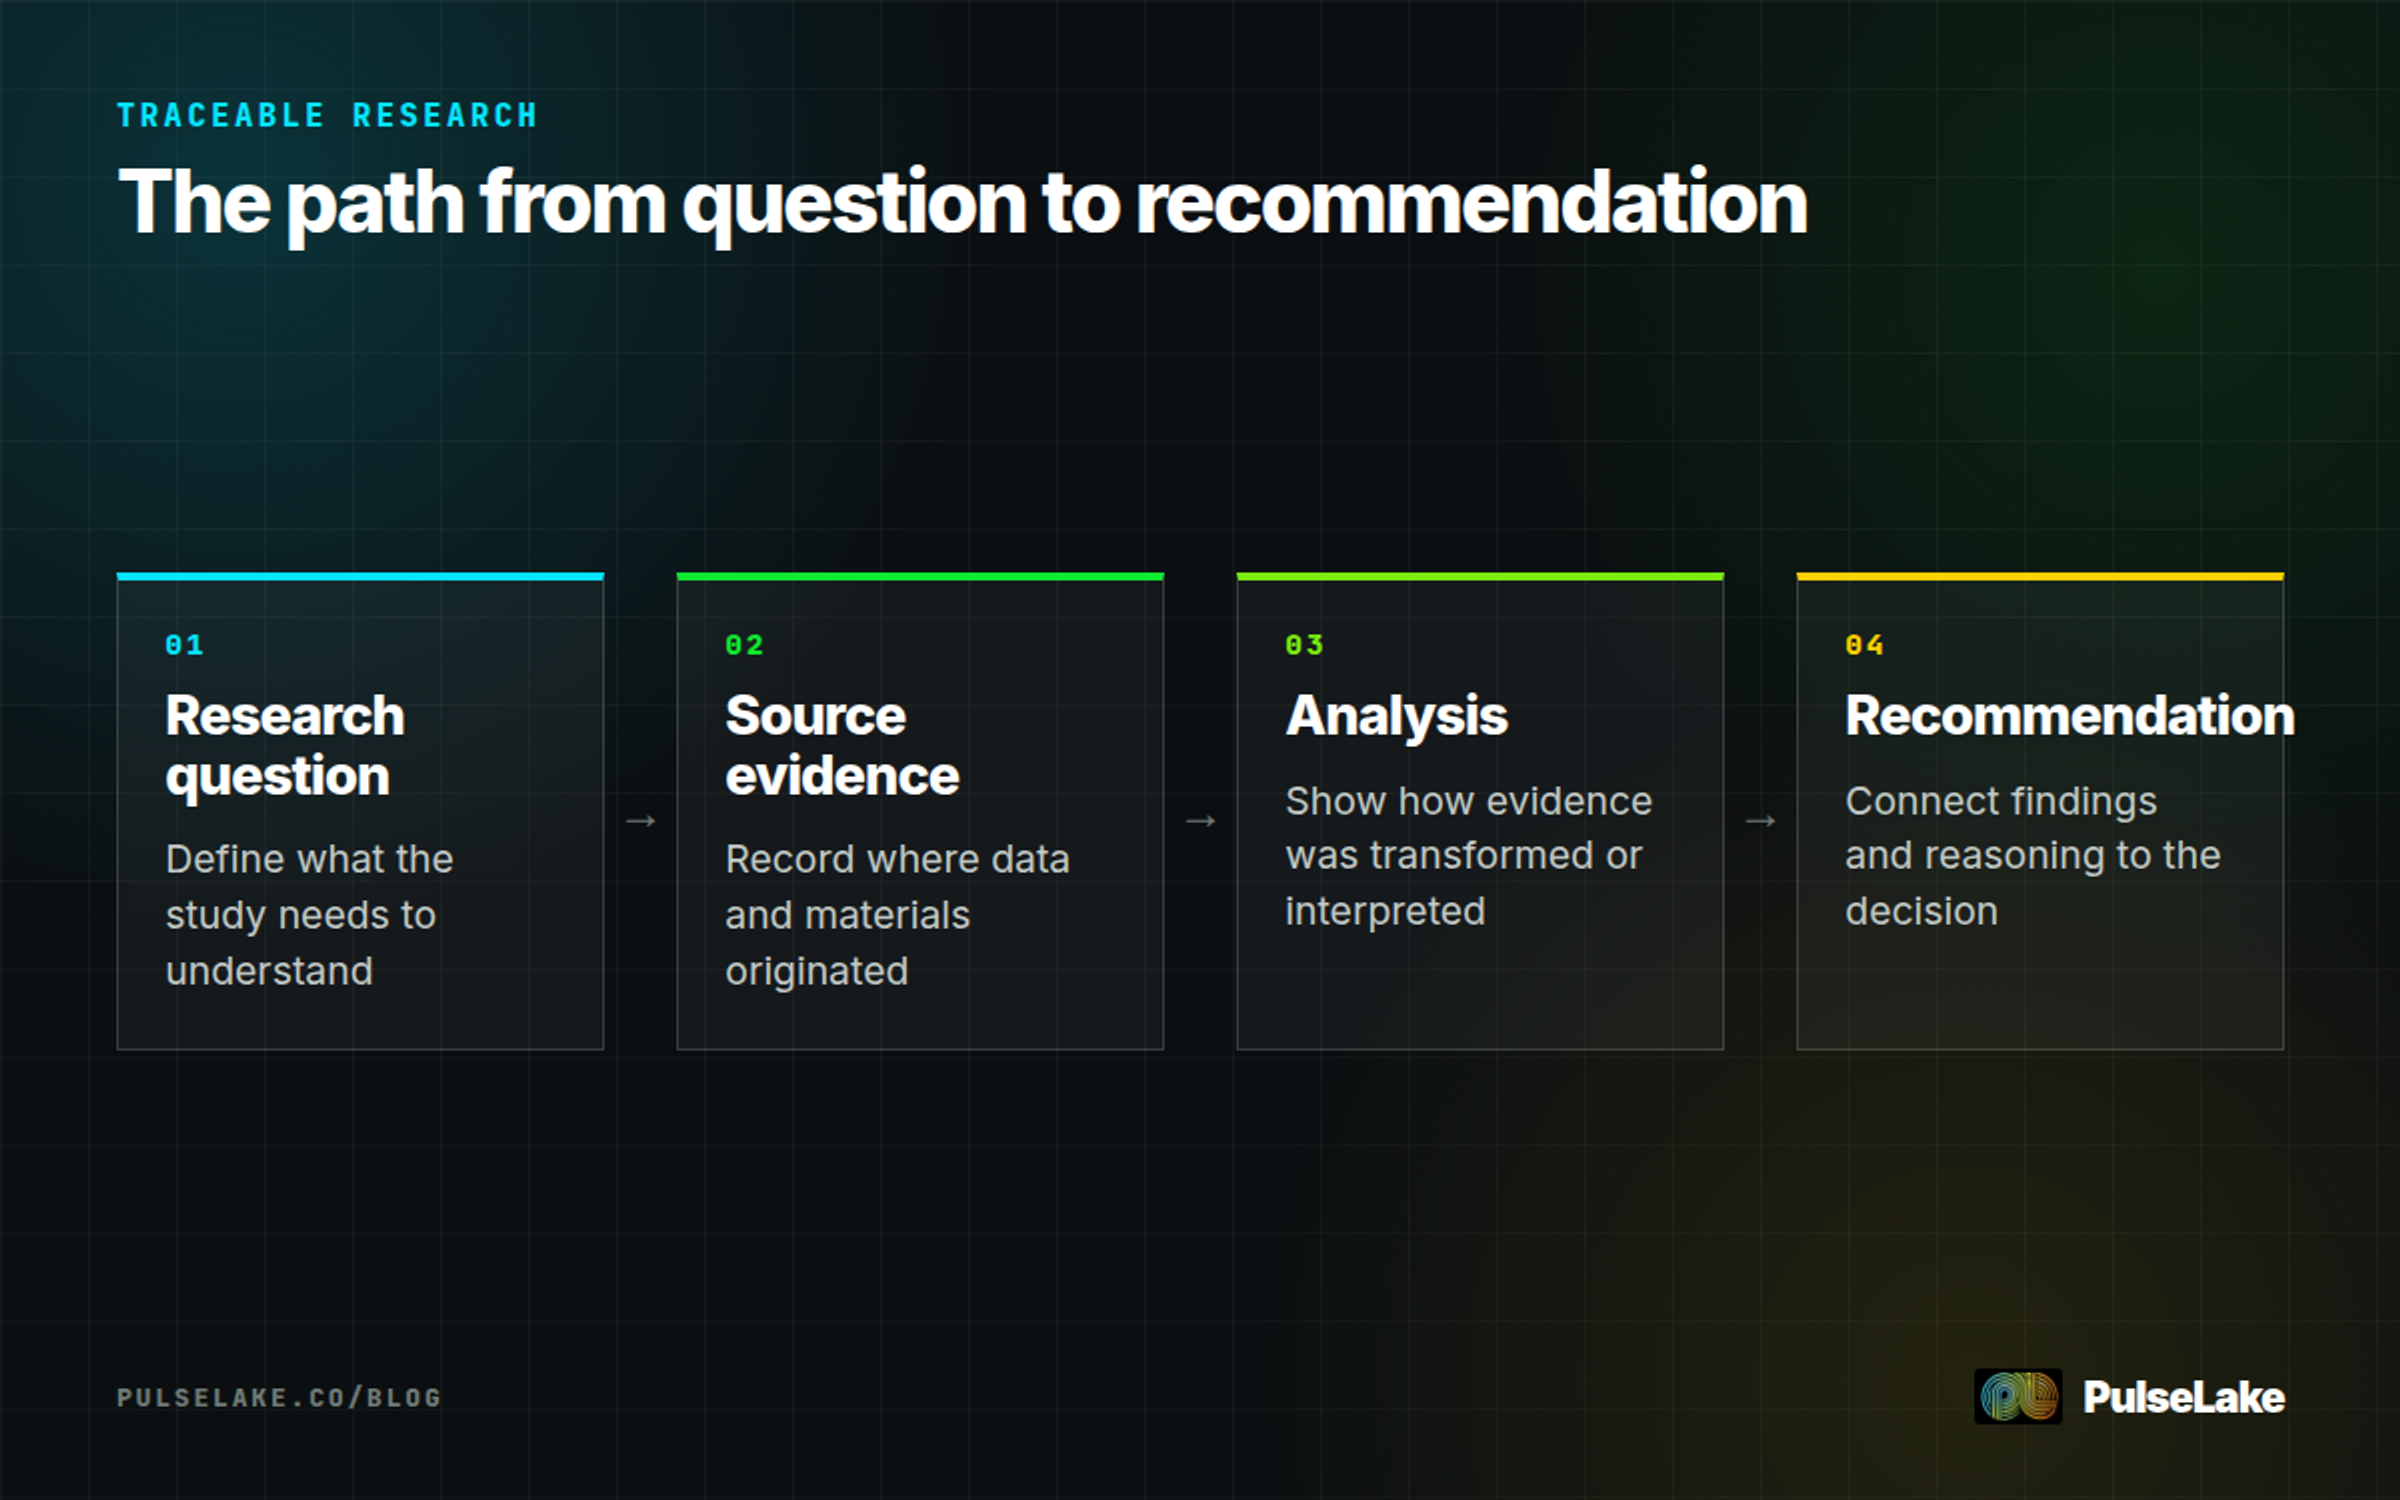The height and width of the screenshot is (1500, 2400).
Task: Click the Recommendation card heading
Action: (2070, 716)
